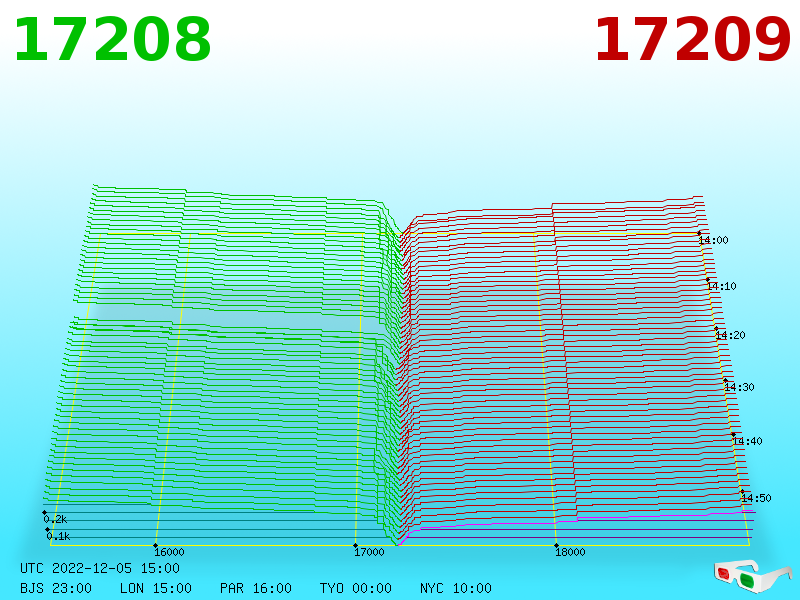Select the 14:30 time axis marker
The height and width of the screenshot is (600, 800).
pyautogui.click(x=739, y=387)
